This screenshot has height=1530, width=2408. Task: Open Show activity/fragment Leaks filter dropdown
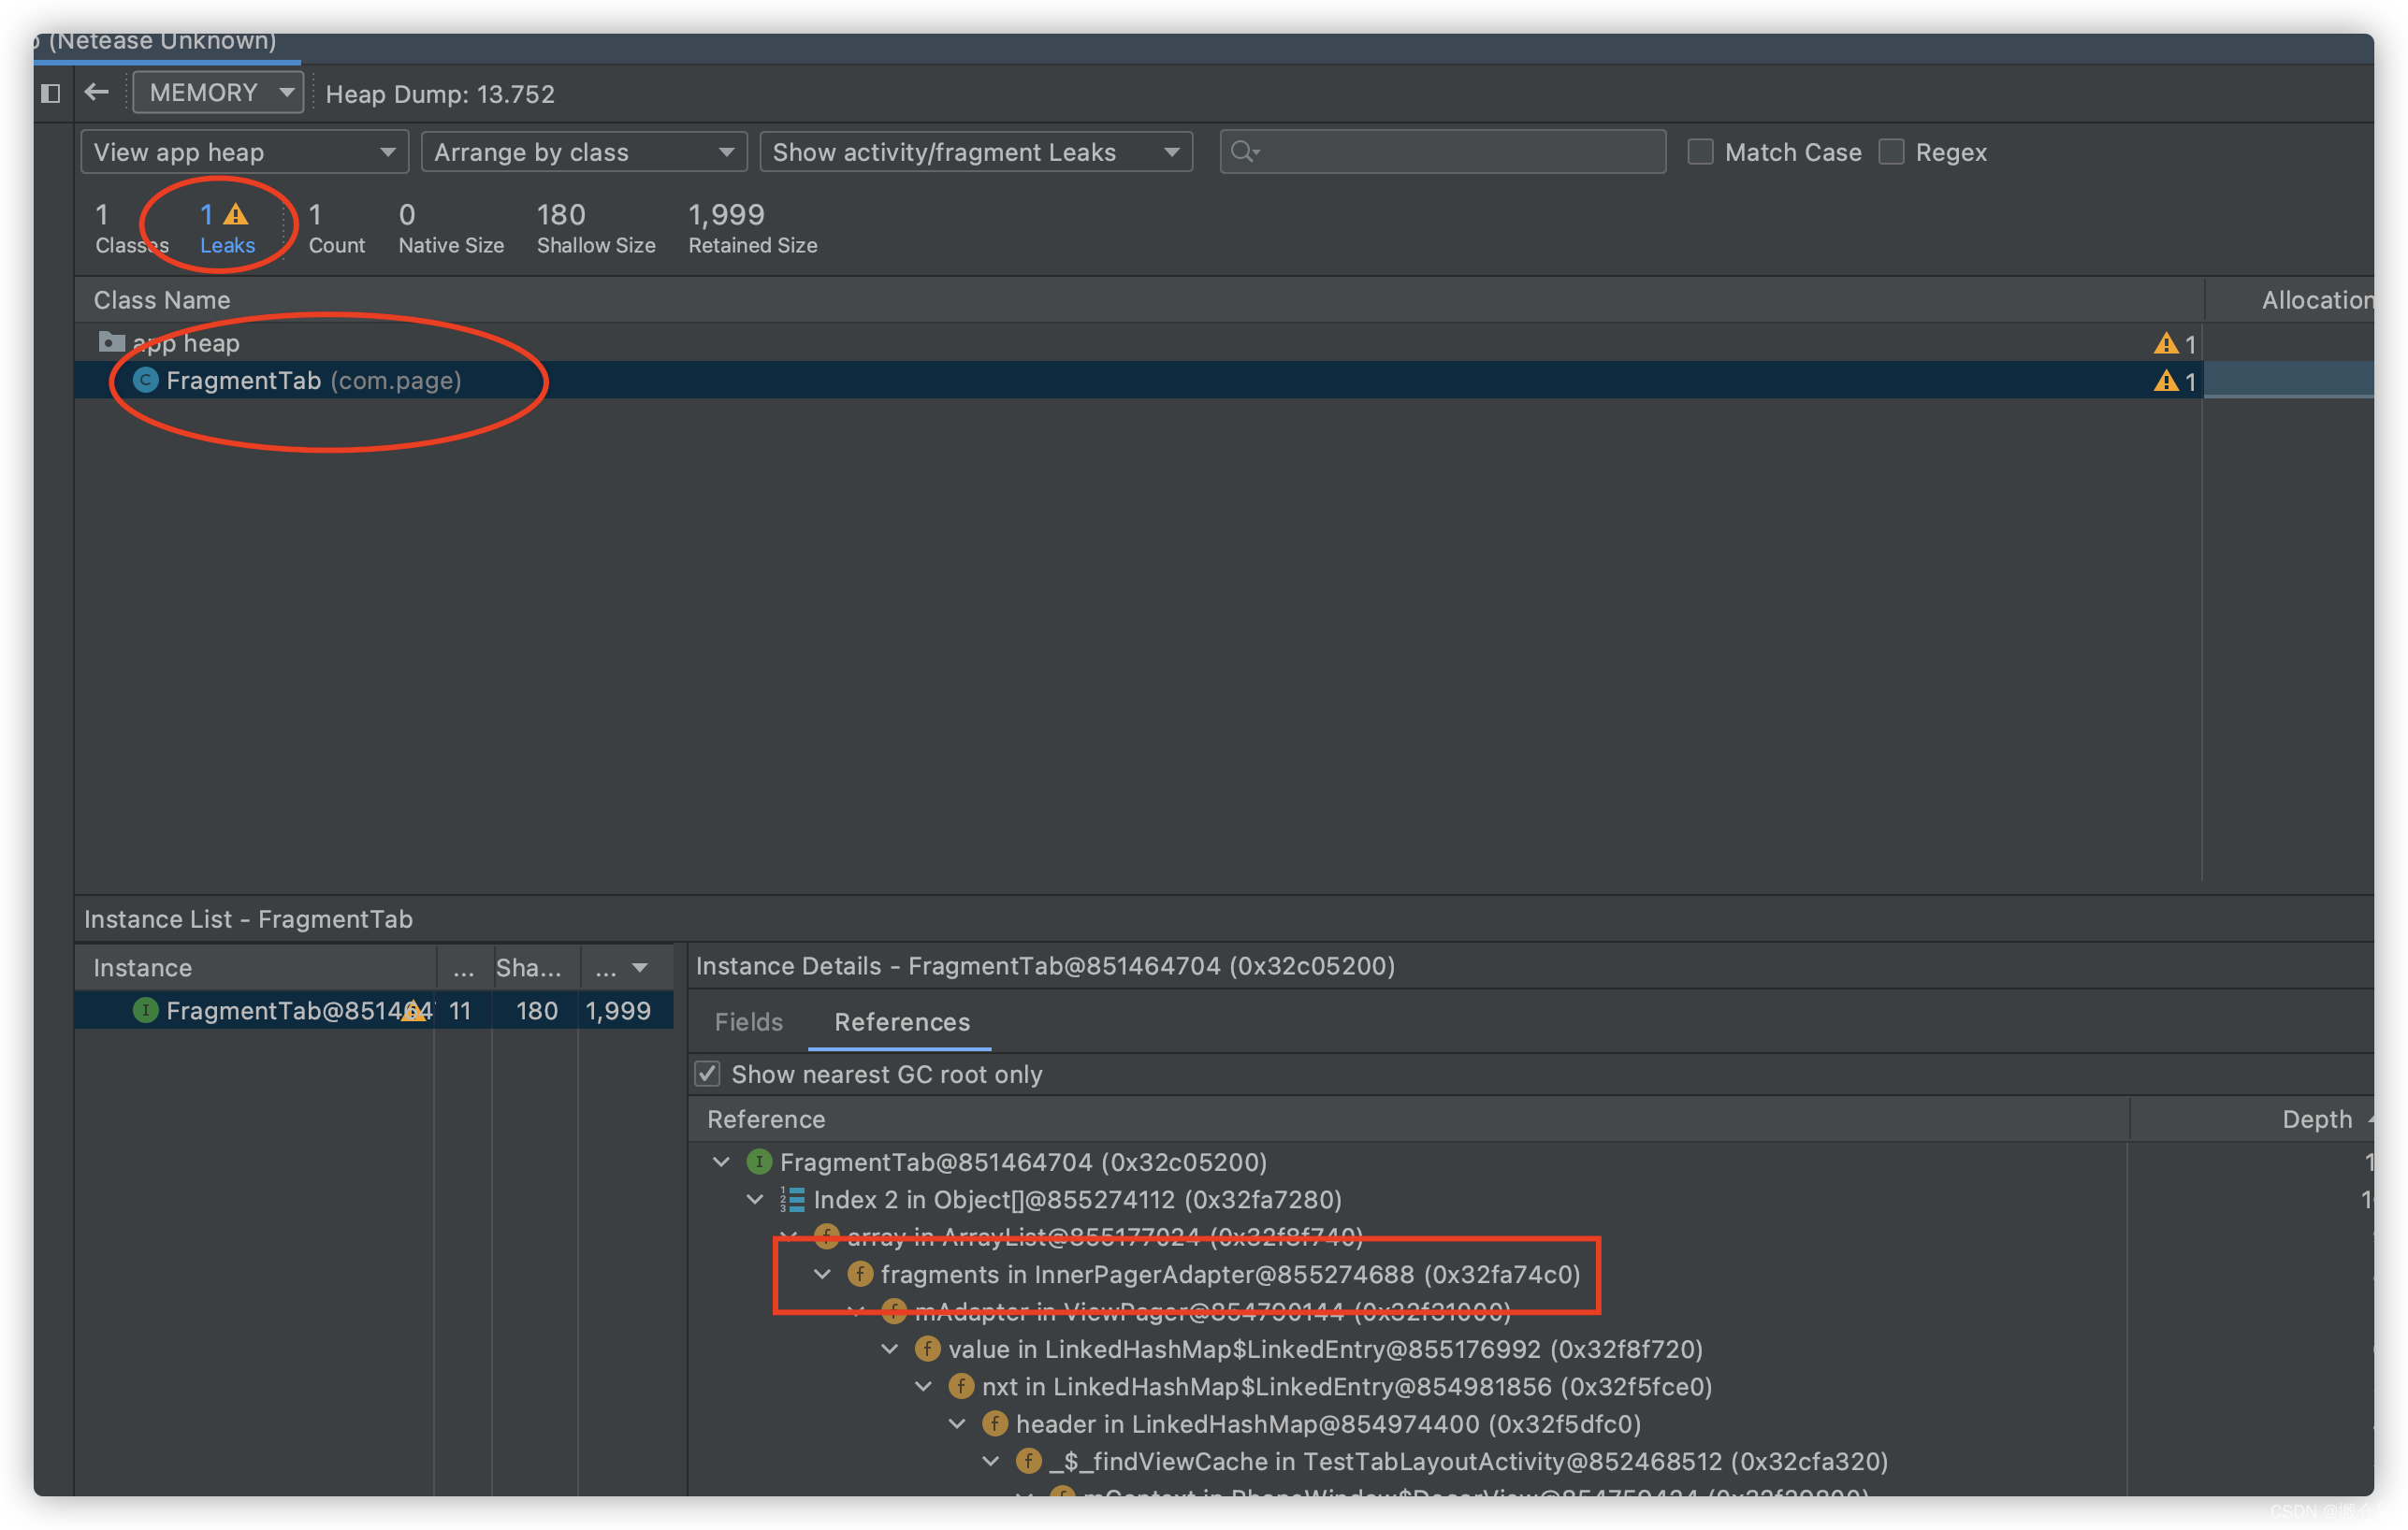tap(975, 152)
